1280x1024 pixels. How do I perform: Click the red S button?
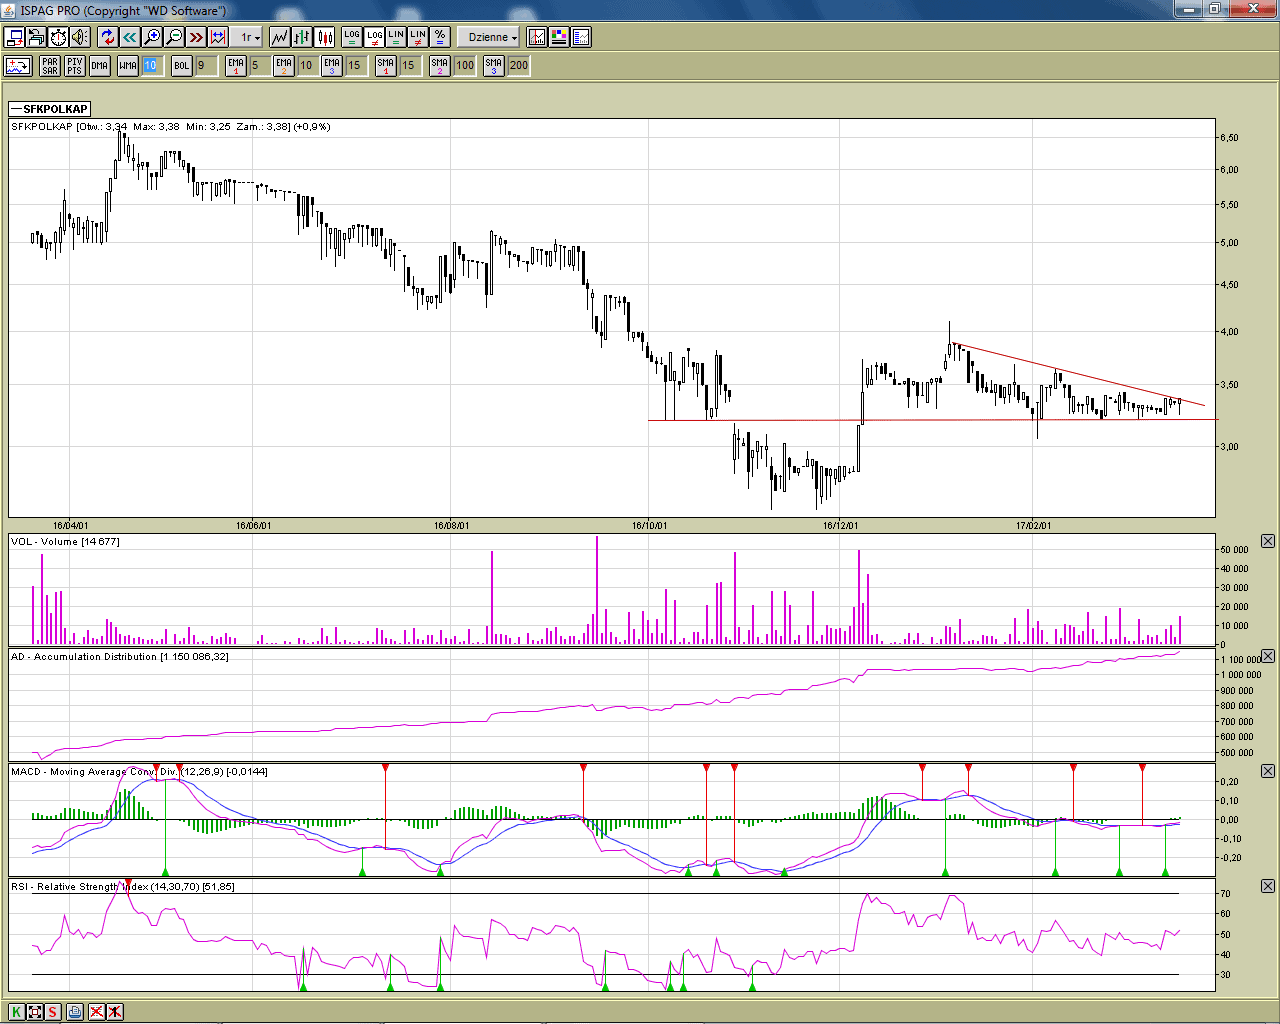53,1012
